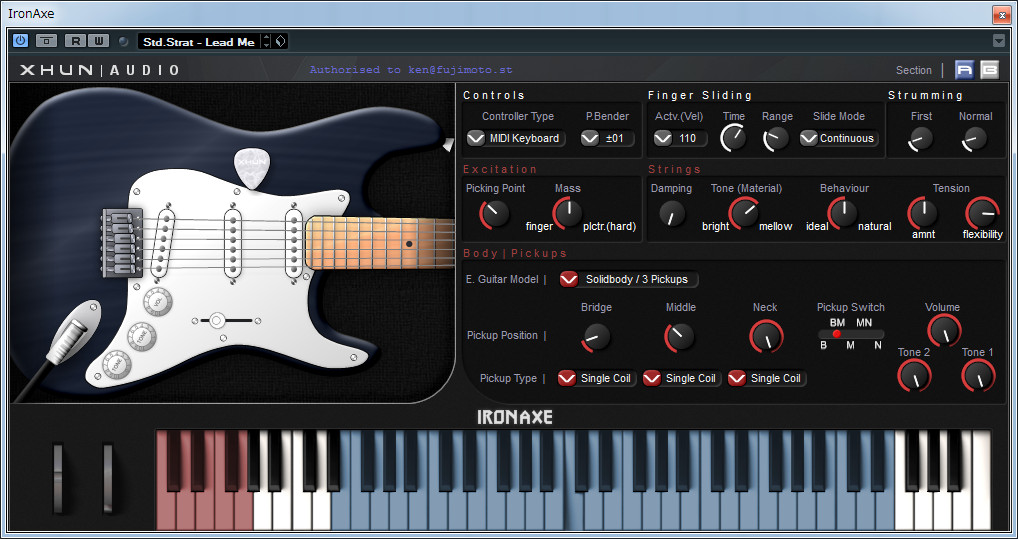Switch to Section B
Viewport: 1018px width, 539px height.
[989, 69]
